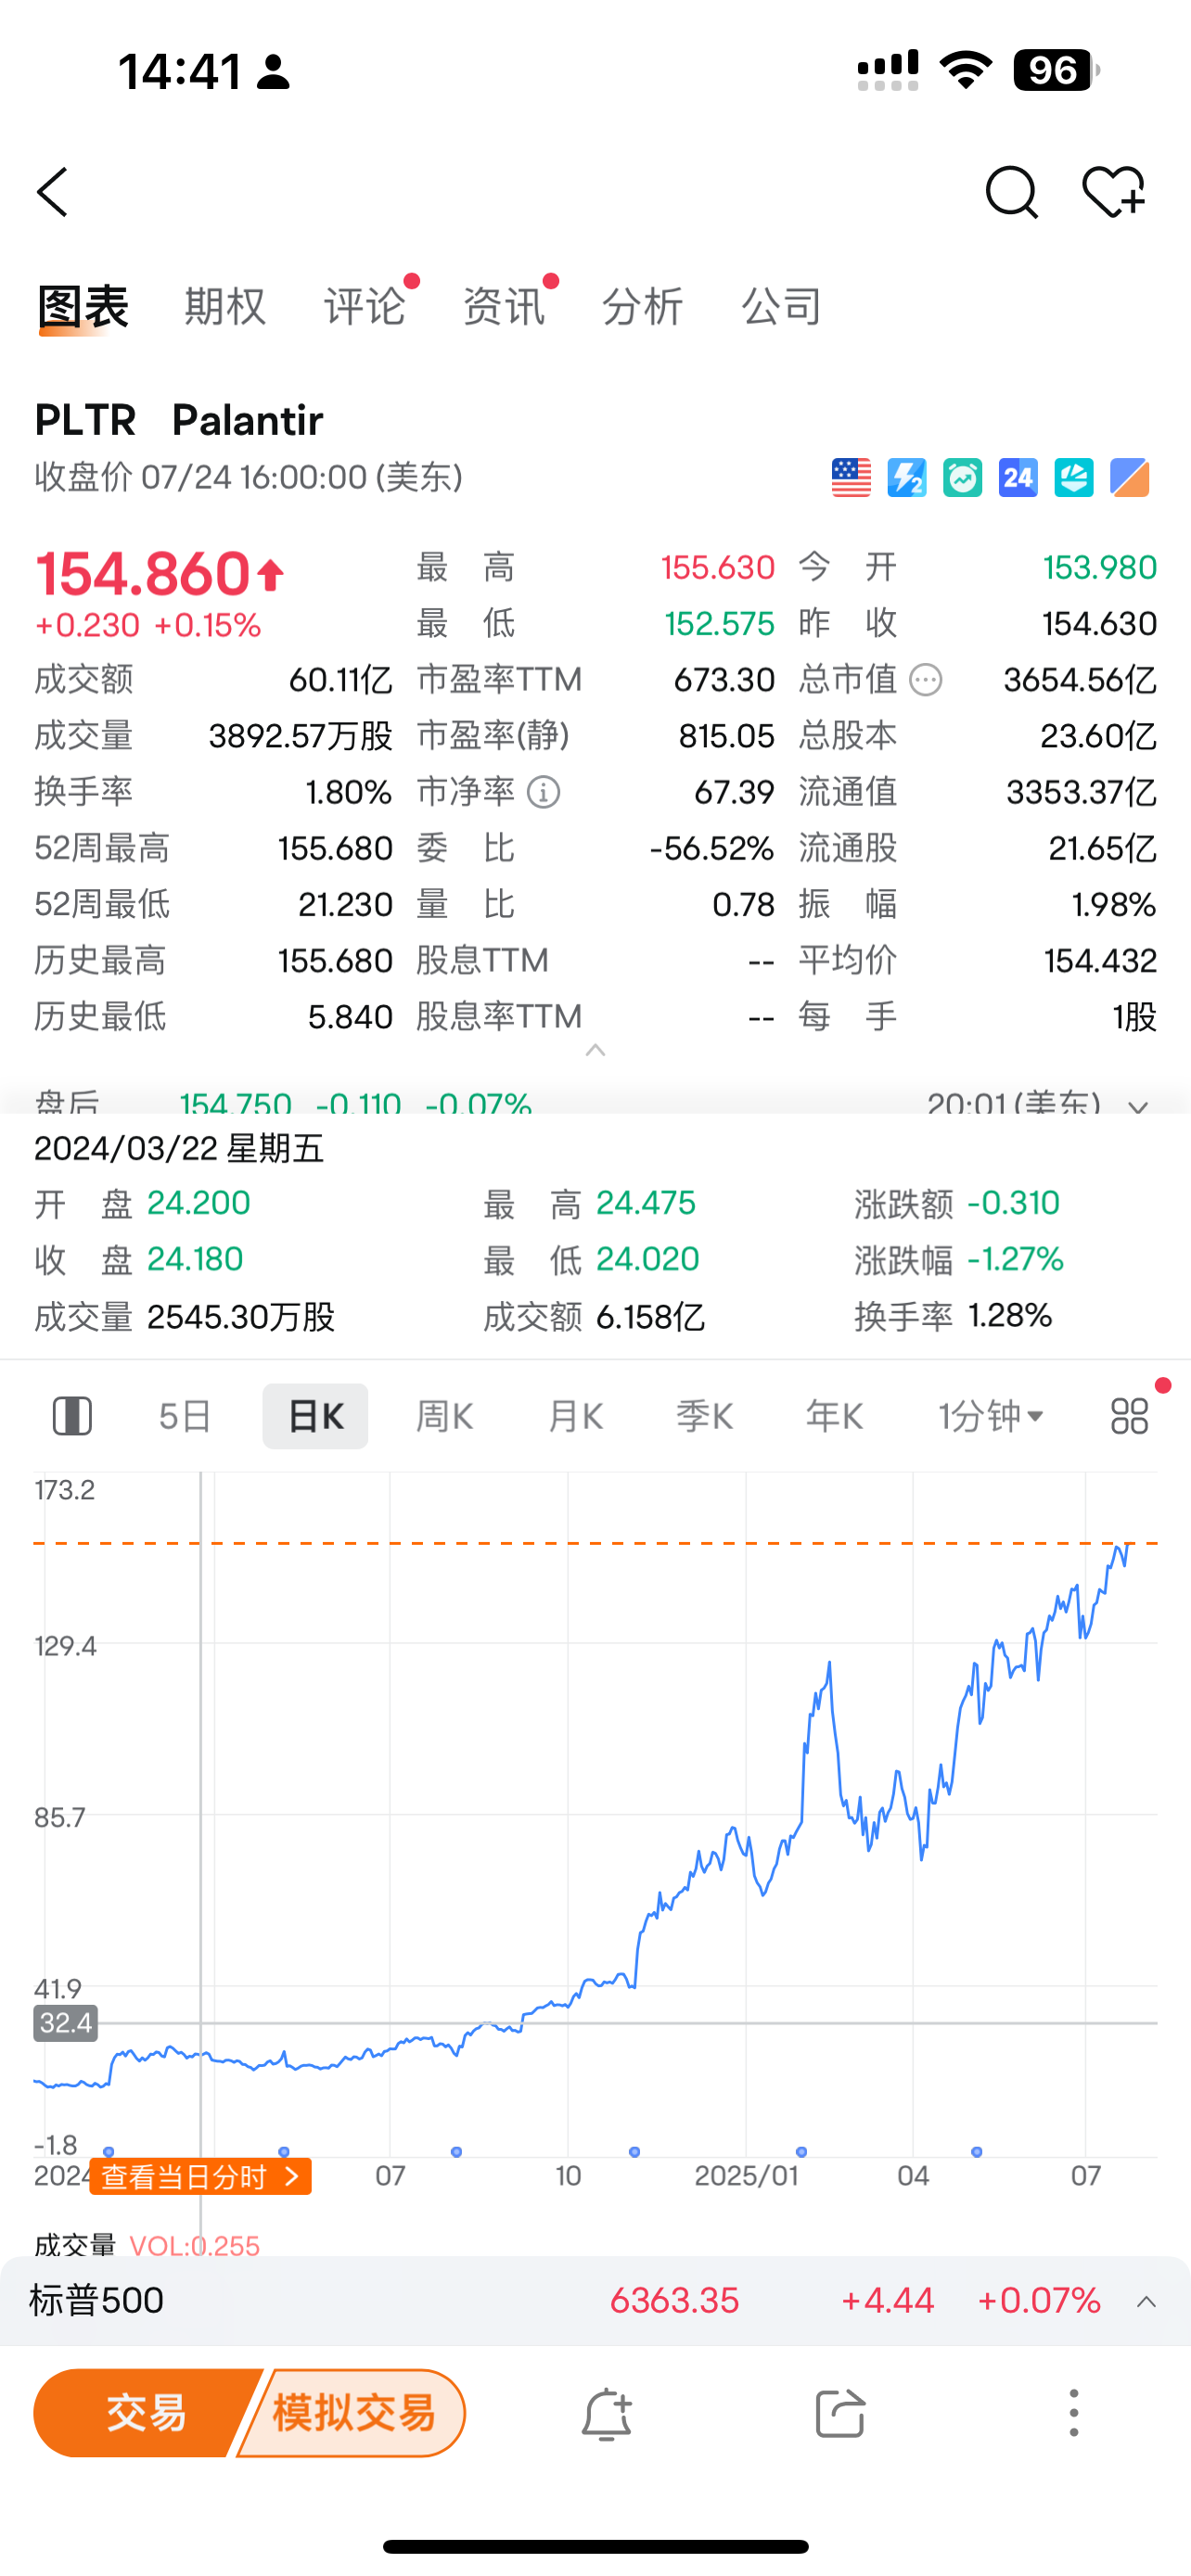Tap the 市盈率TTM value 673.30
Screen dimensions: 1191x2576
tap(724, 680)
